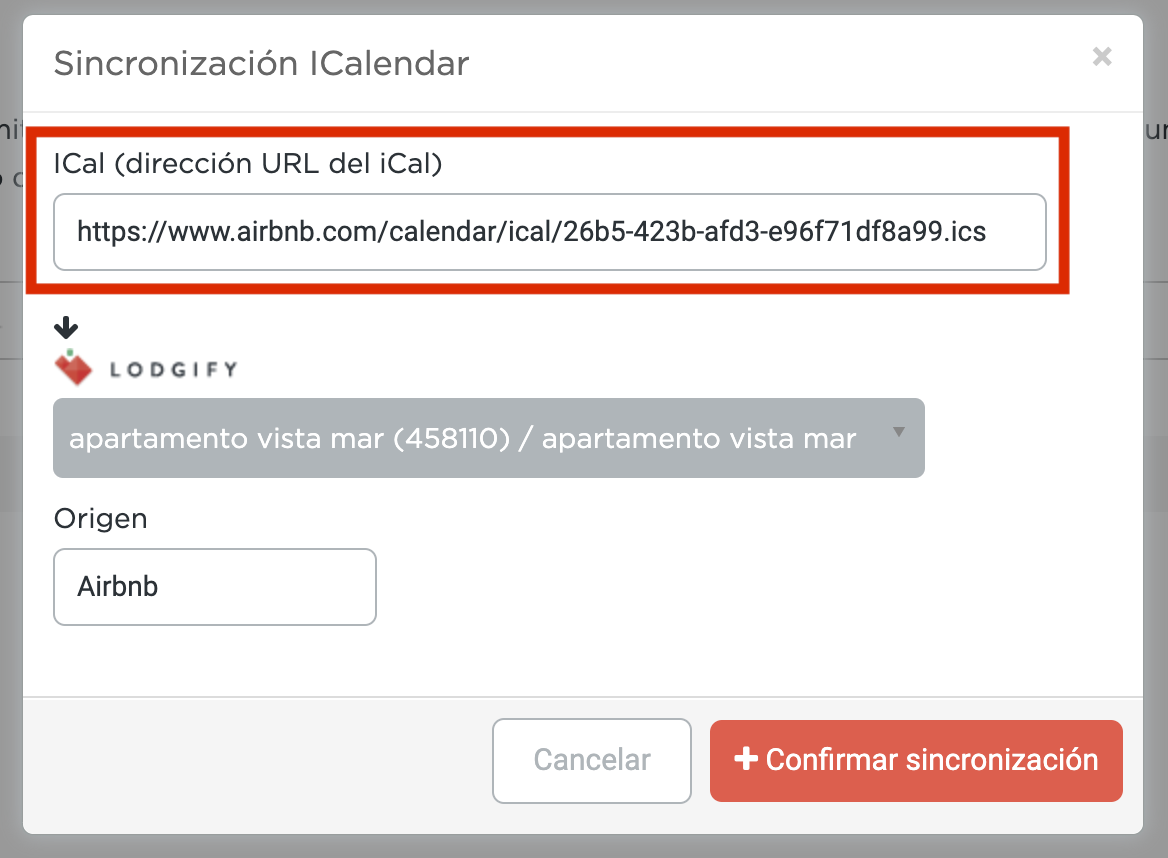Select the Airbnb calendar URL text
The height and width of the screenshot is (858, 1168).
click(x=530, y=232)
